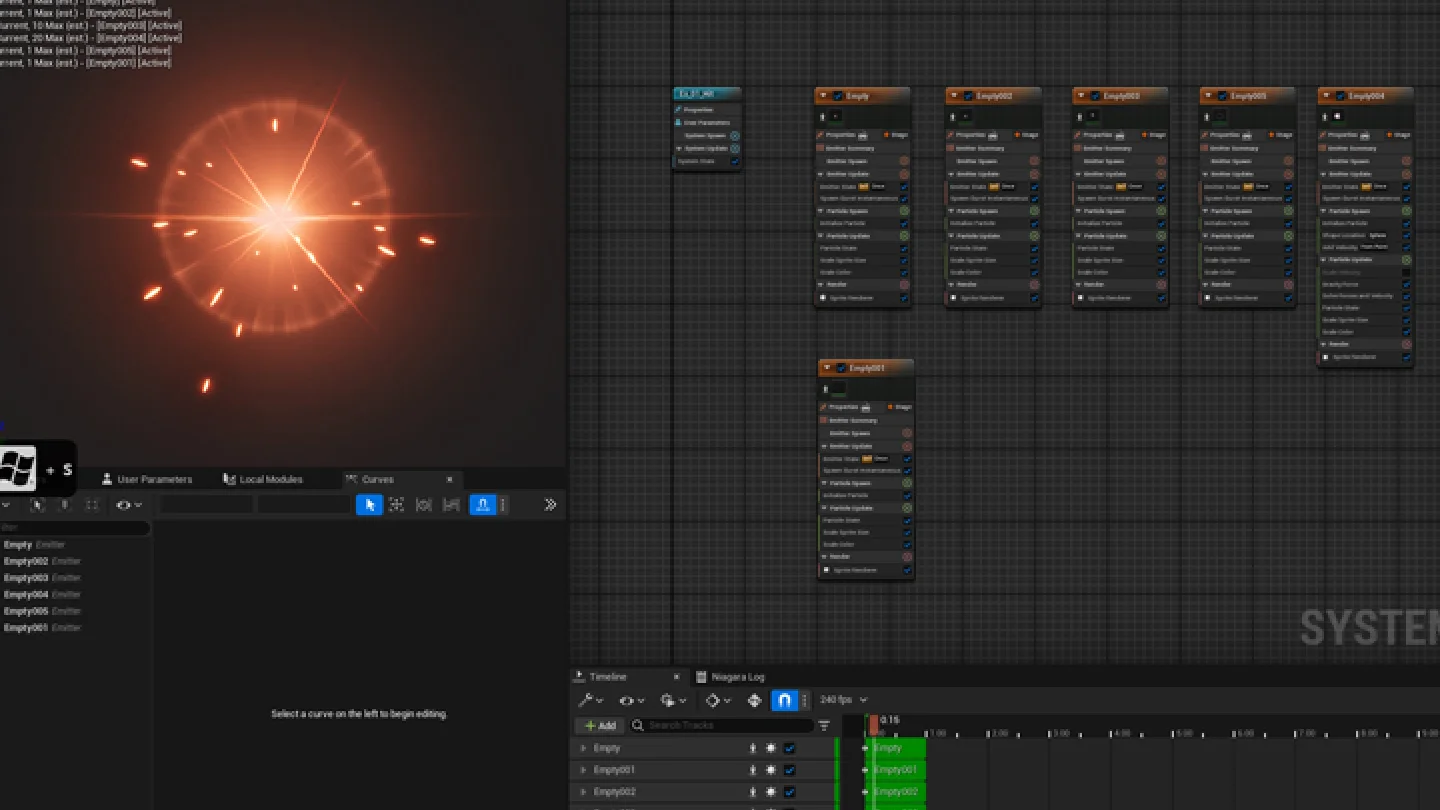
Task: Open the Local Modules tab
Action: 262,479
